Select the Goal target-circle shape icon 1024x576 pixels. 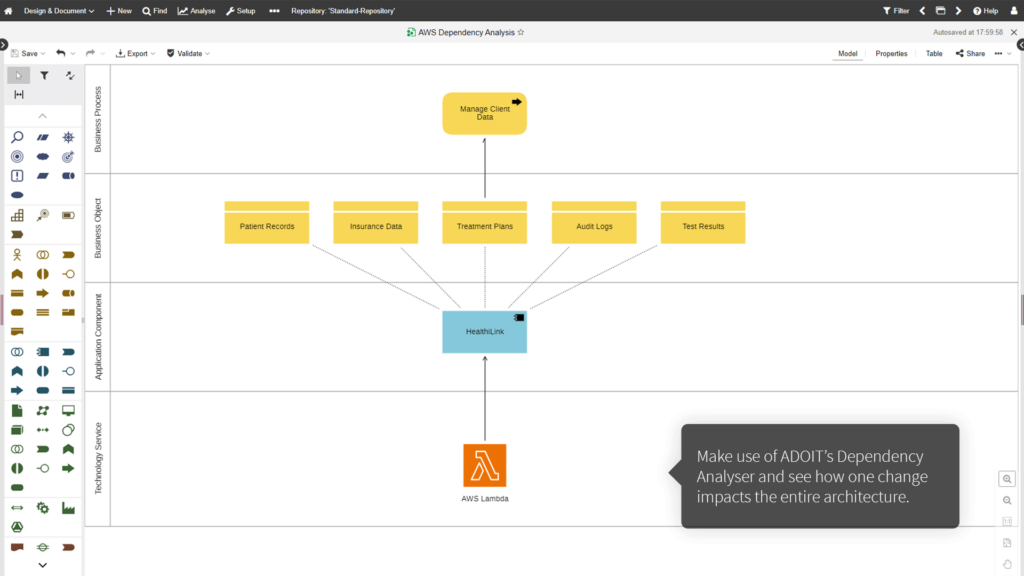(x=16, y=156)
